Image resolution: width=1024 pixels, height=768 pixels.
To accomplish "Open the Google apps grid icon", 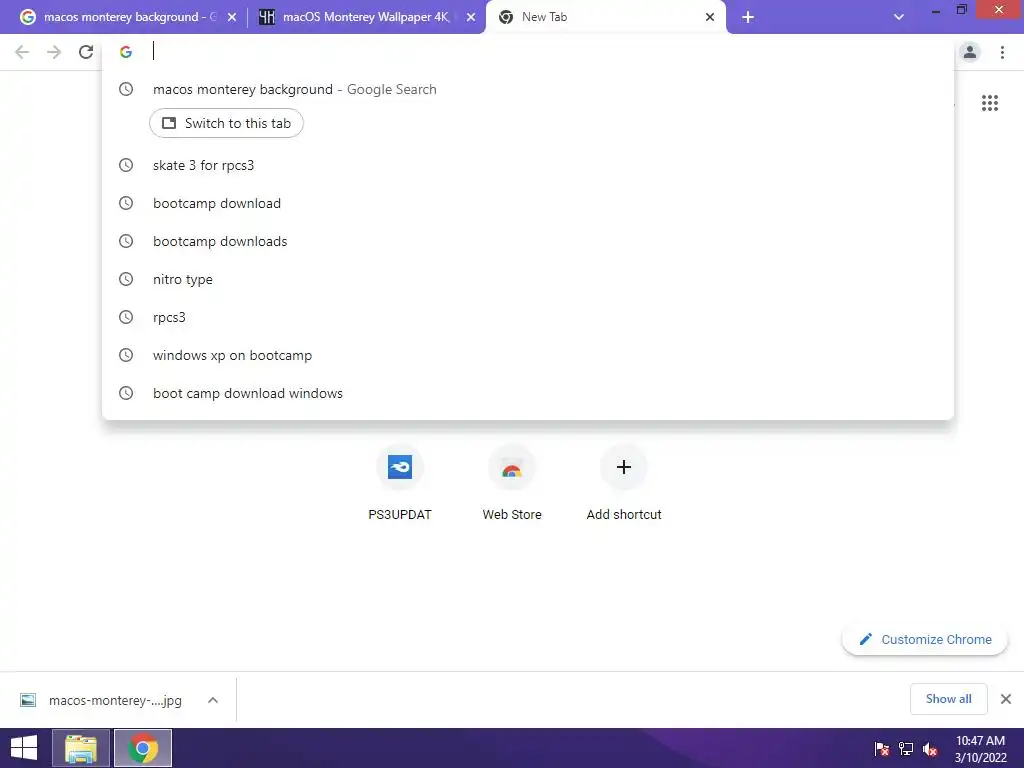I will click(989, 103).
